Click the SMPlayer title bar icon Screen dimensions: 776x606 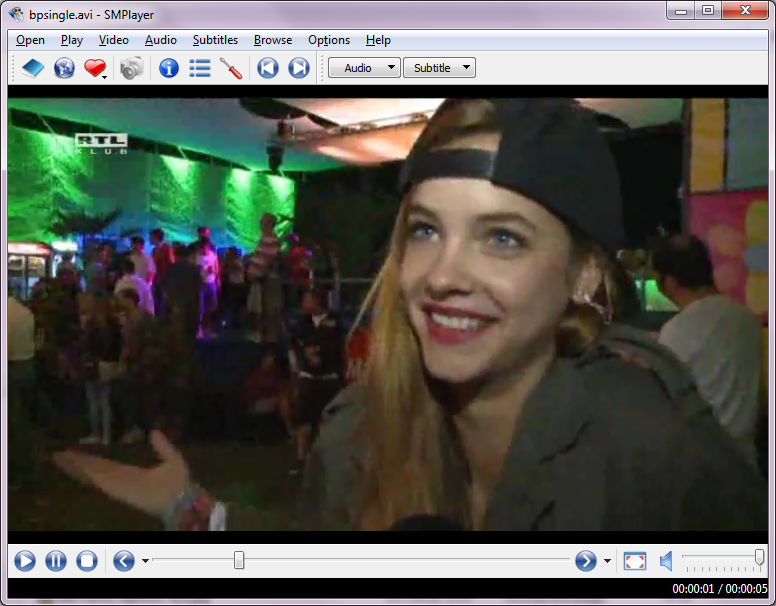pyautogui.click(x=16, y=14)
